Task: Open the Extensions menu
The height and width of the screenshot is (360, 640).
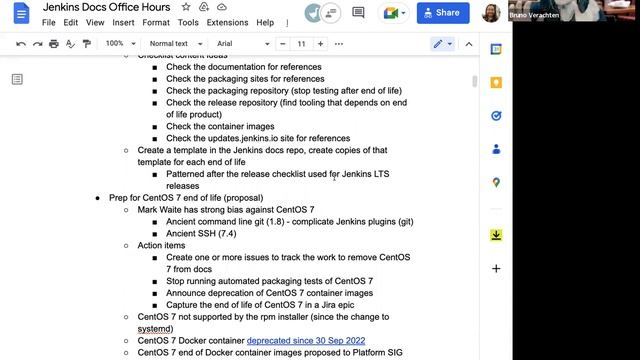Action: 227,22
